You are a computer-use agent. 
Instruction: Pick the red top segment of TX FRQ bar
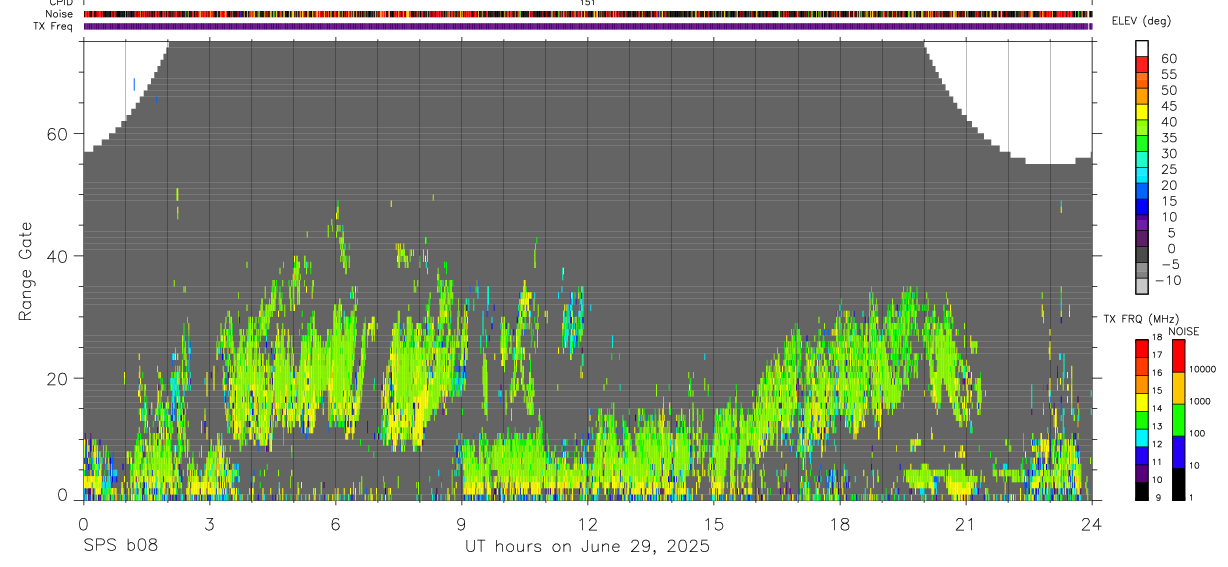pyautogui.click(x=1142, y=349)
